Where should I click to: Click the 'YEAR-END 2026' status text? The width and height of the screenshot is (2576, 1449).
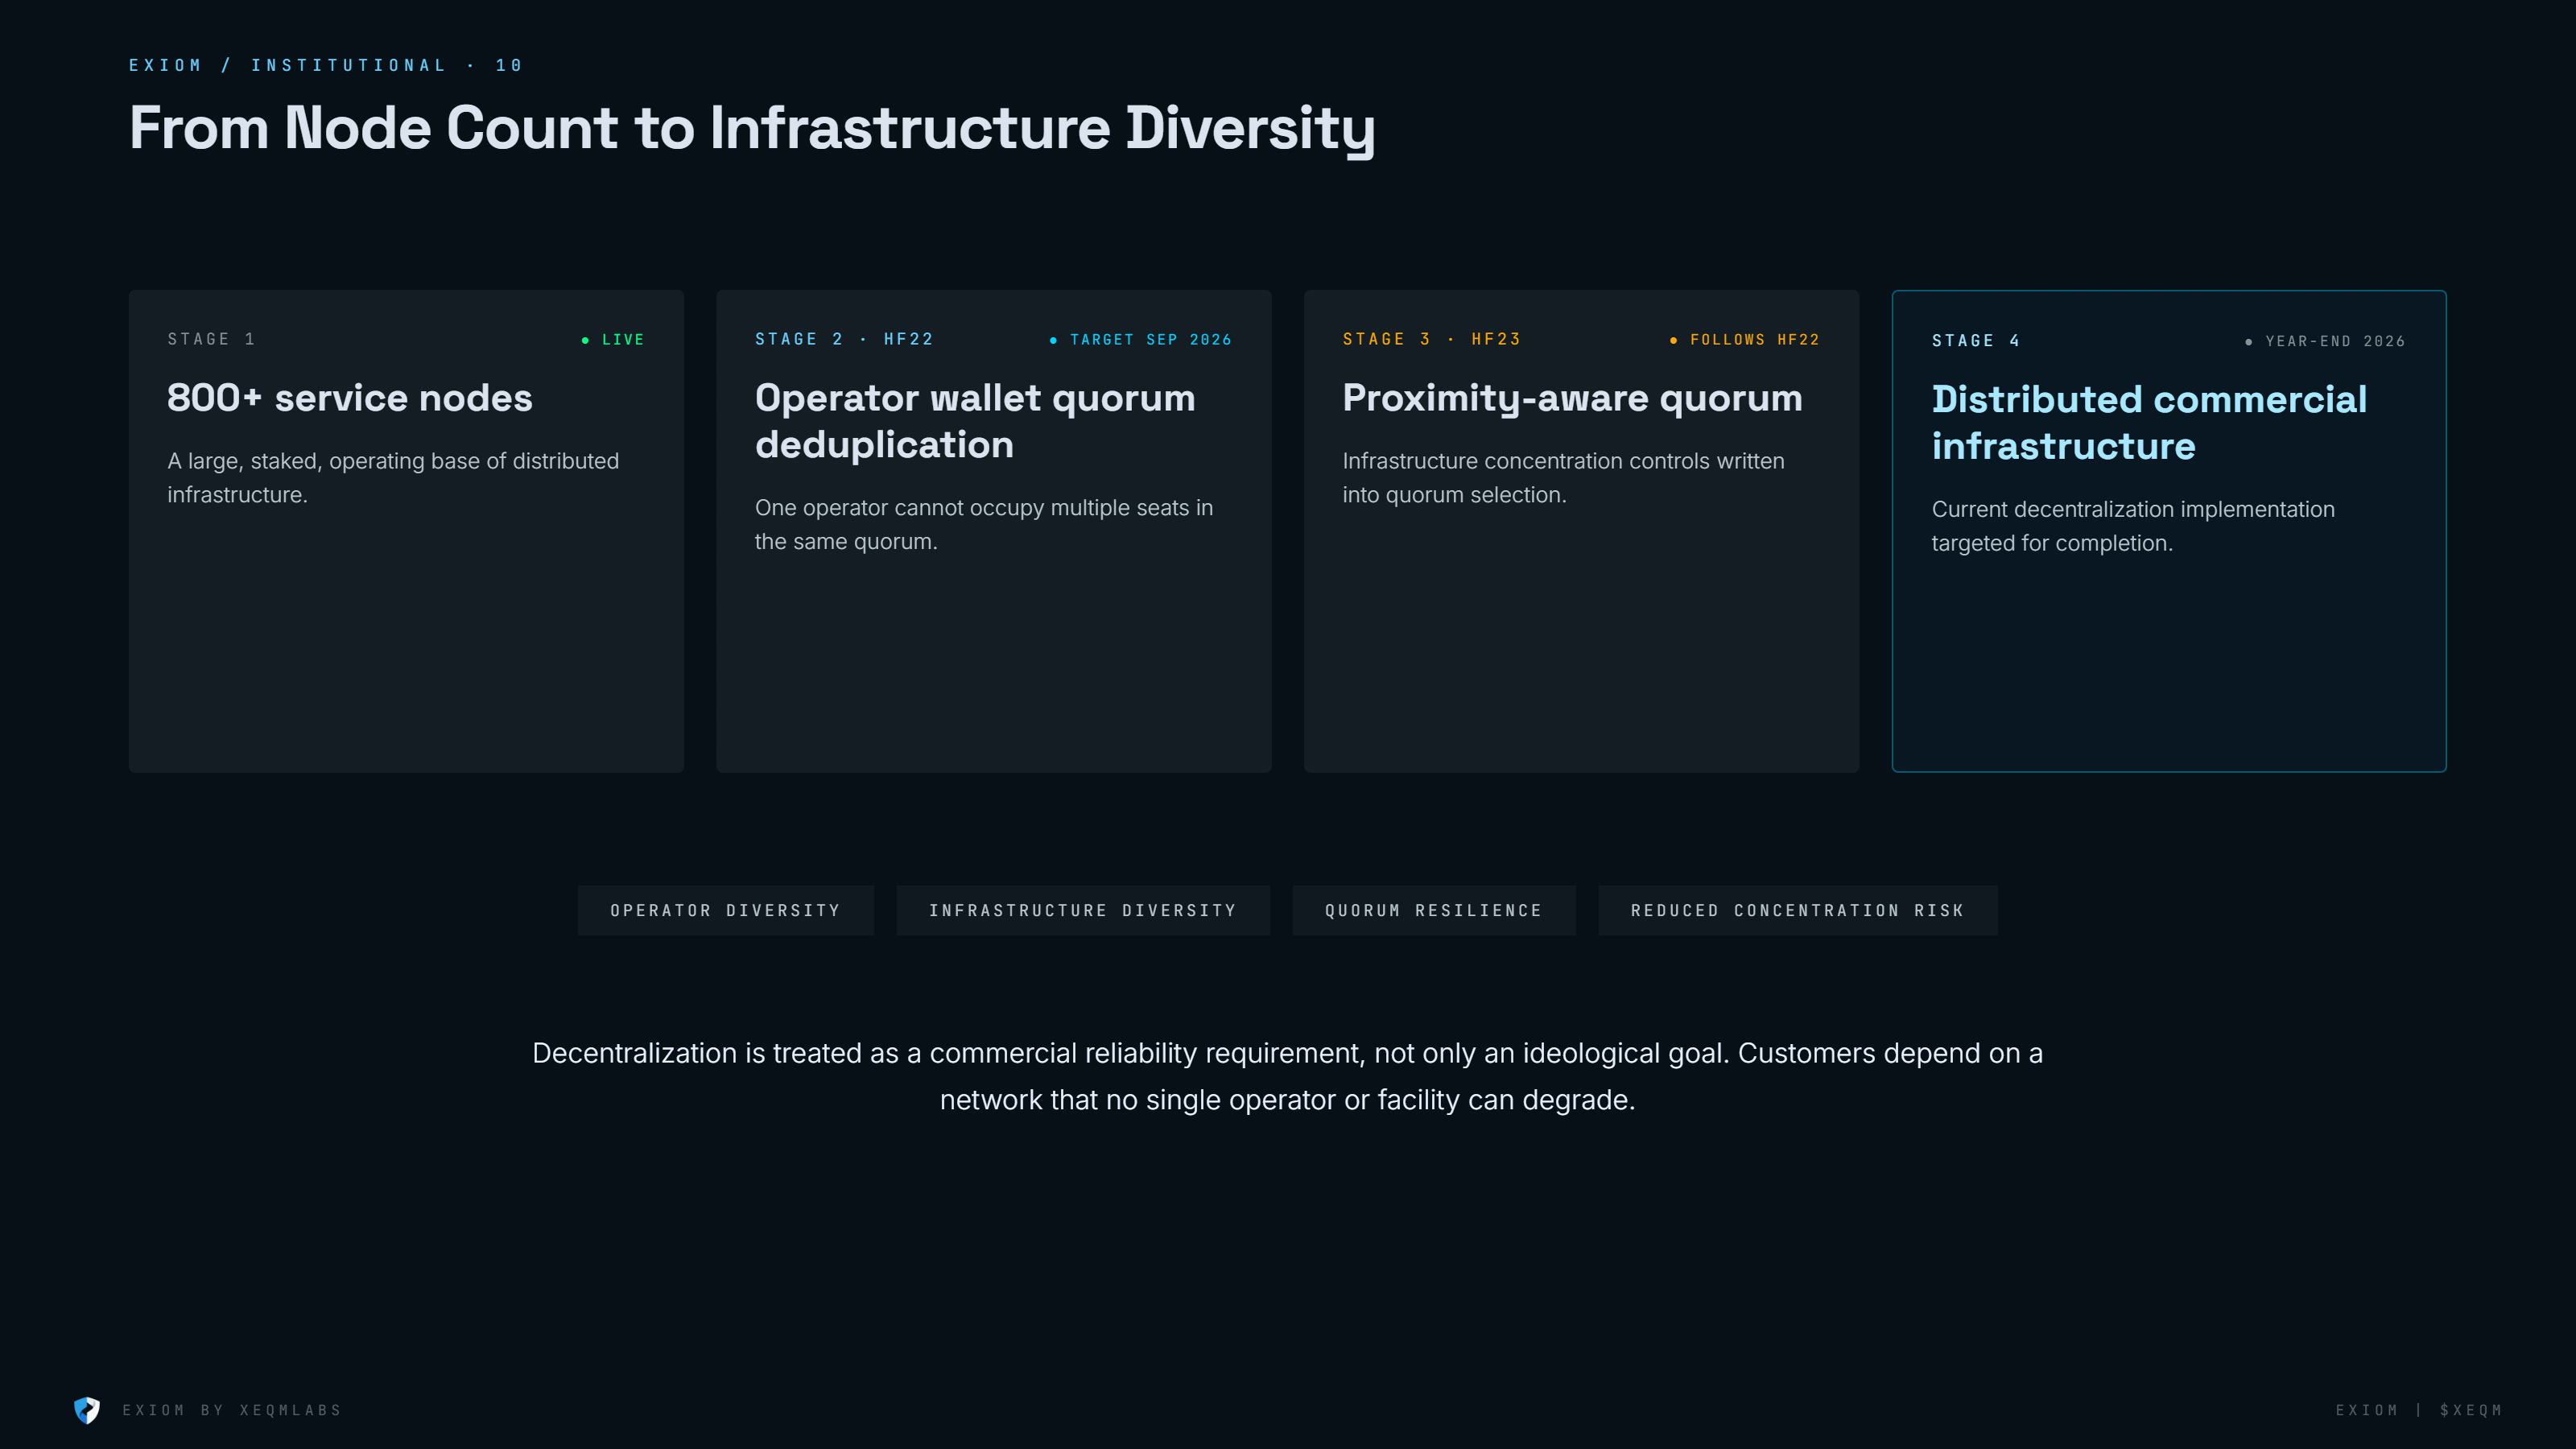2335,342
